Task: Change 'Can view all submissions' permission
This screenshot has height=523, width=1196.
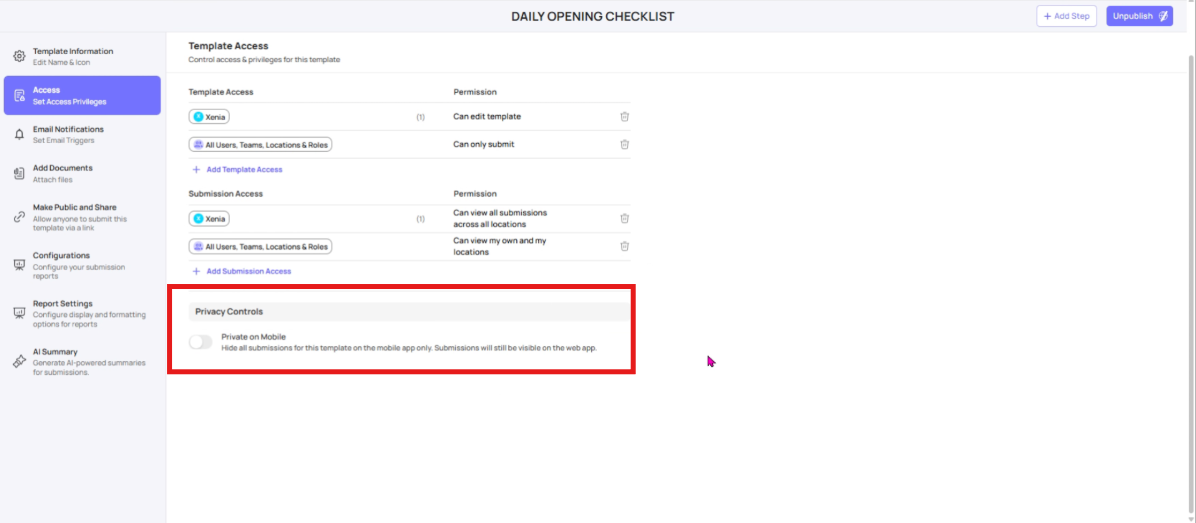Action: [x=500, y=218]
